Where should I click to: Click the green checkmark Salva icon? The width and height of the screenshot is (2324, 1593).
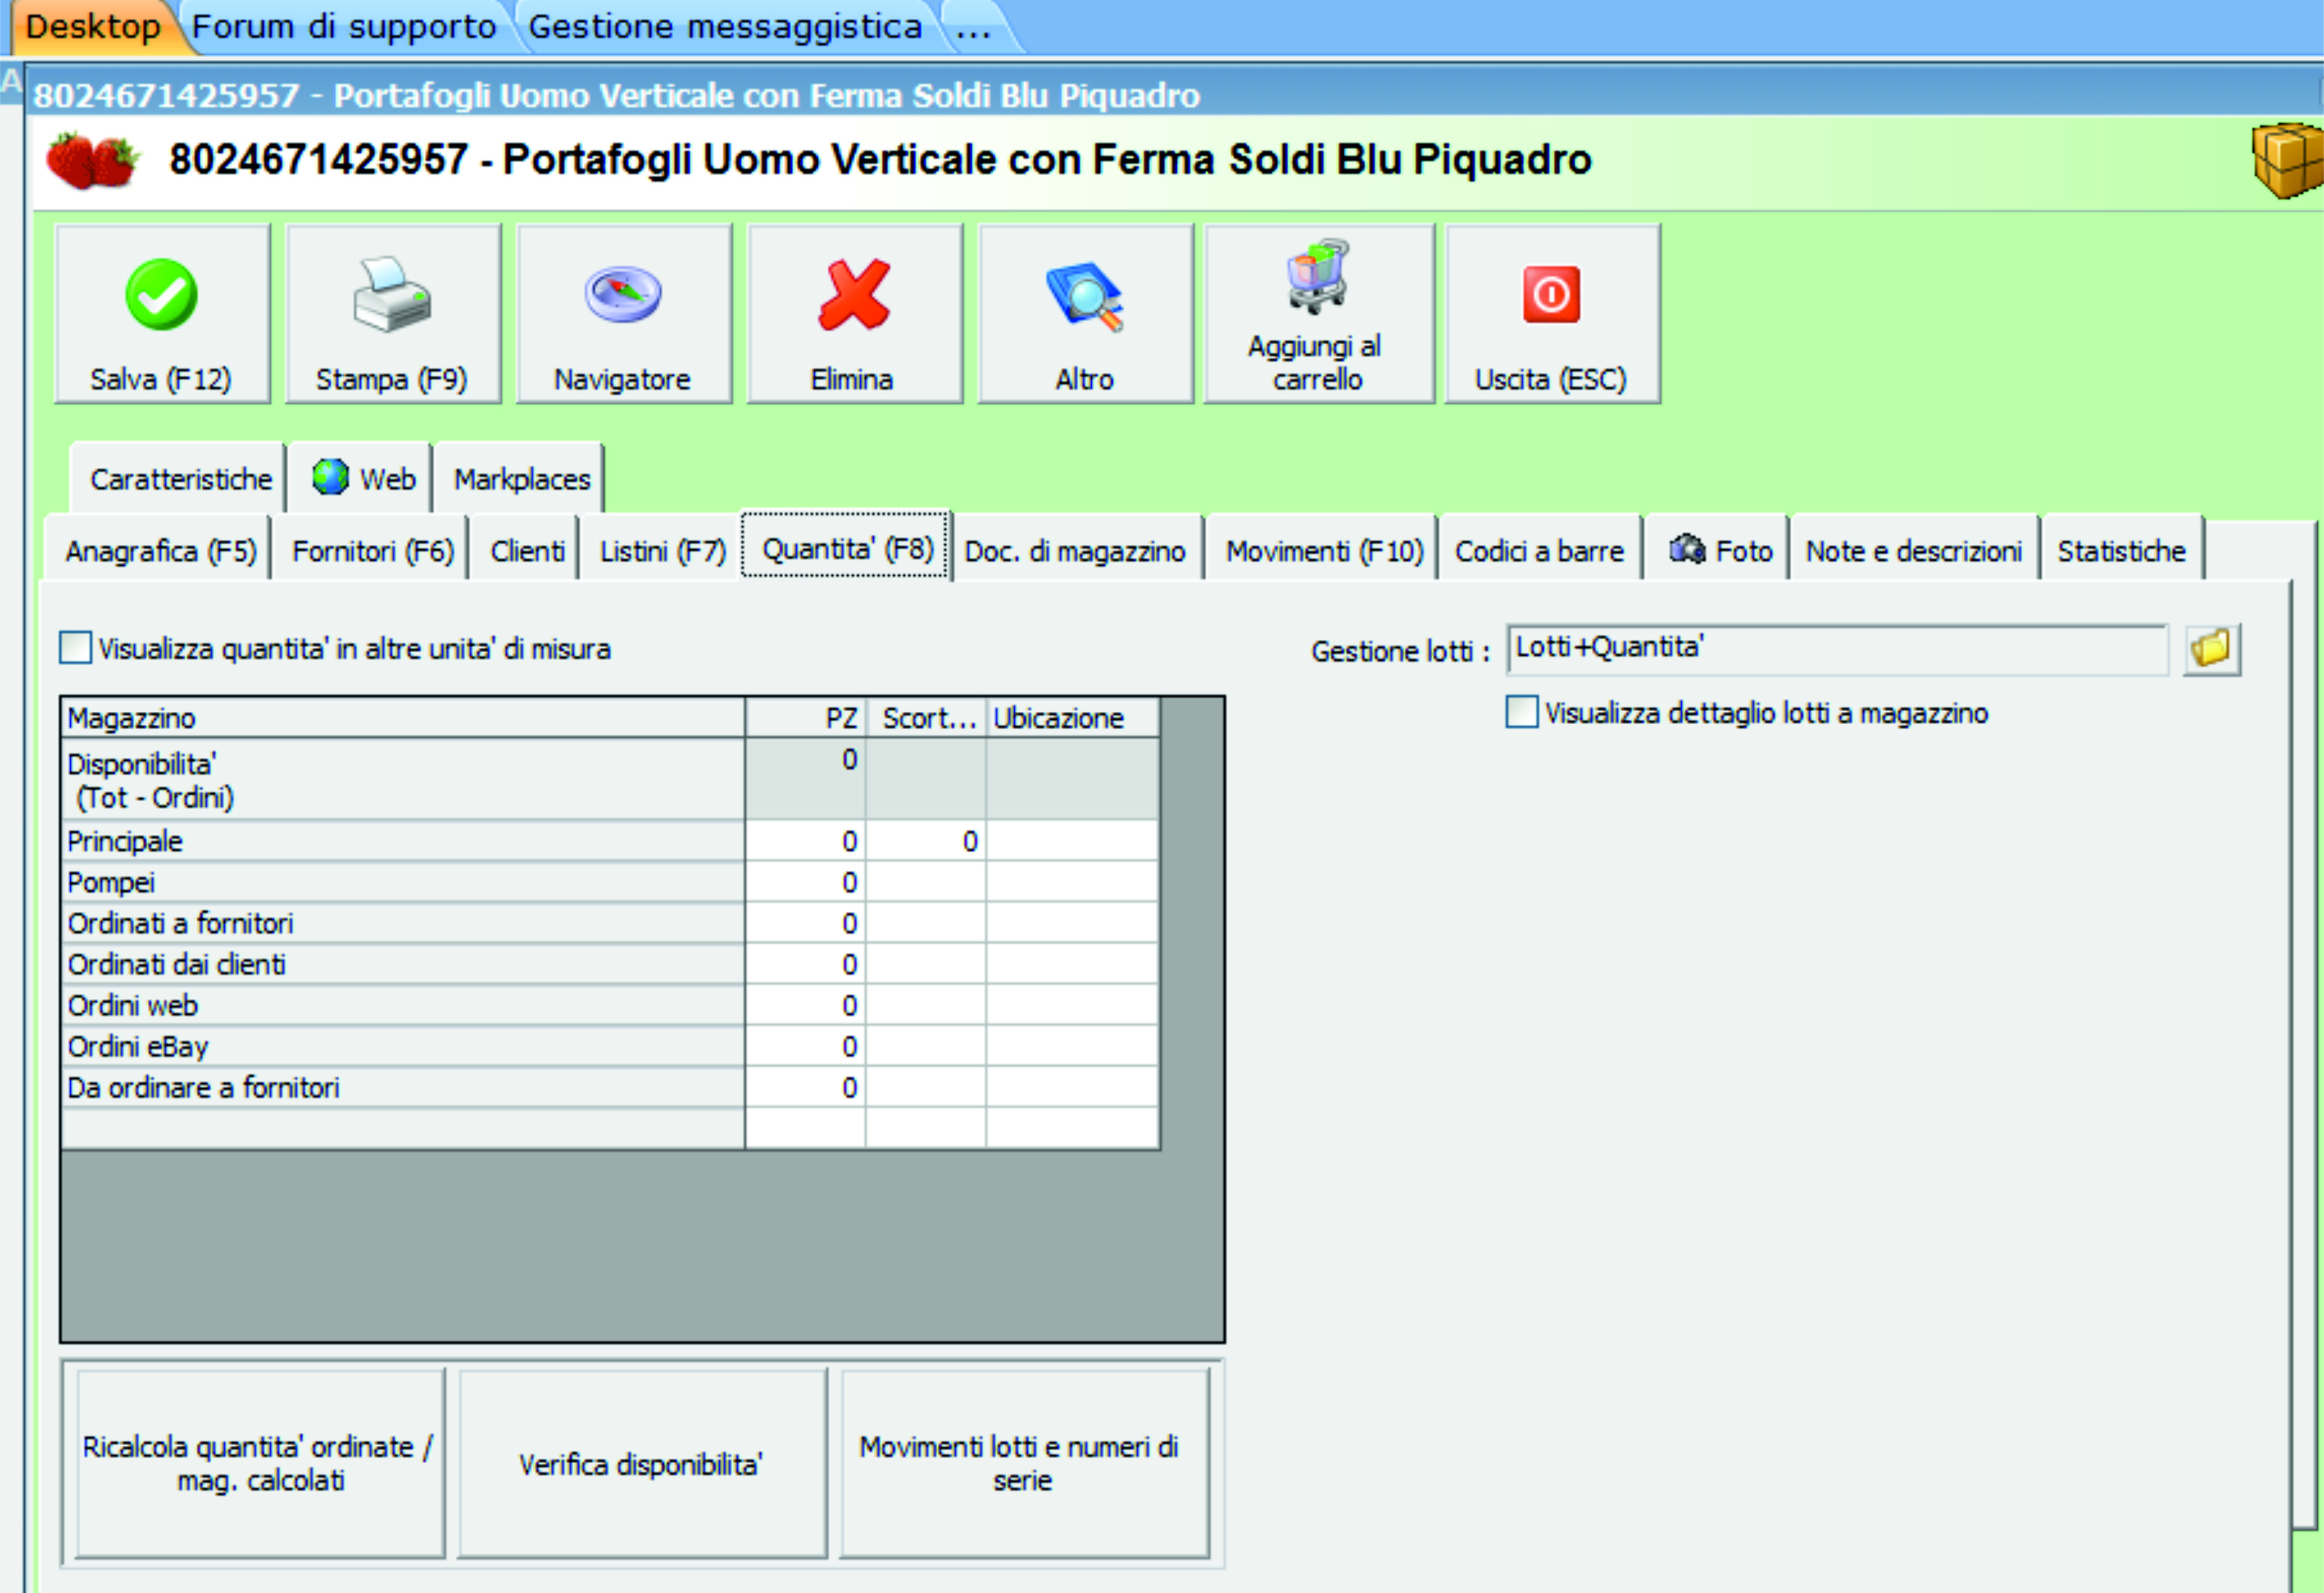point(161,295)
